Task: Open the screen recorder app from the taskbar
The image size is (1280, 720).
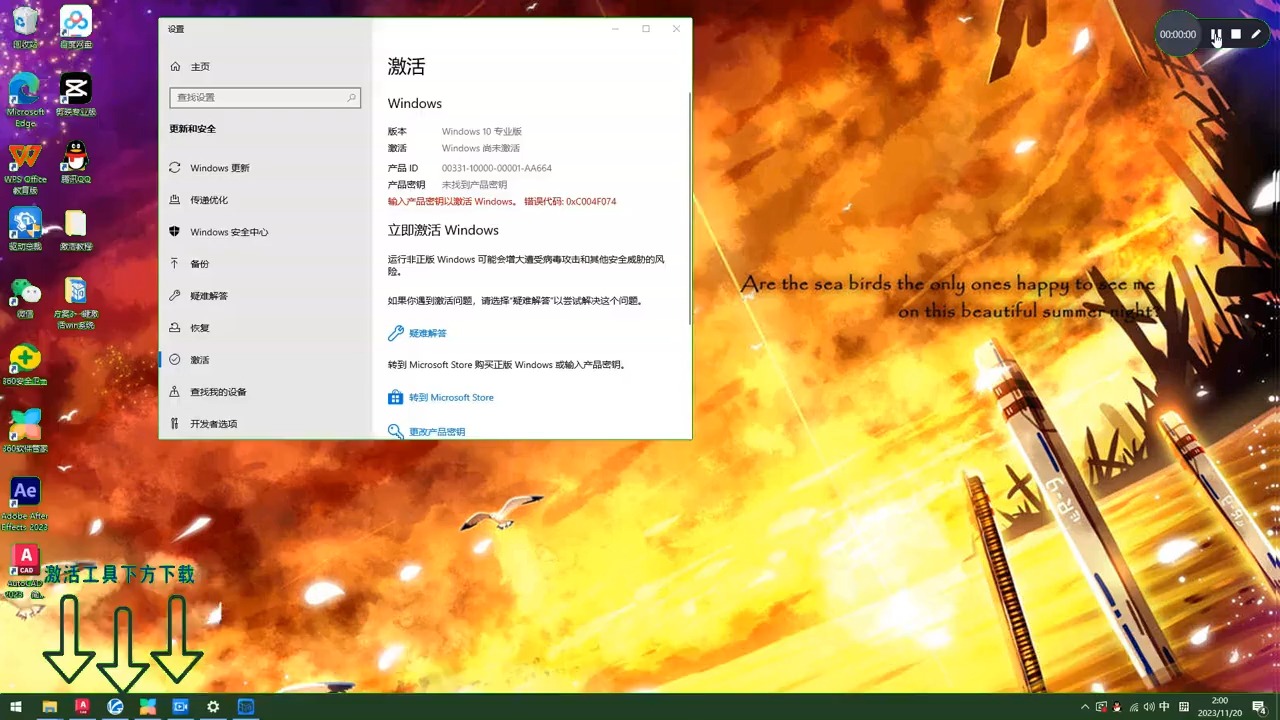Action: tap(181, 706)
